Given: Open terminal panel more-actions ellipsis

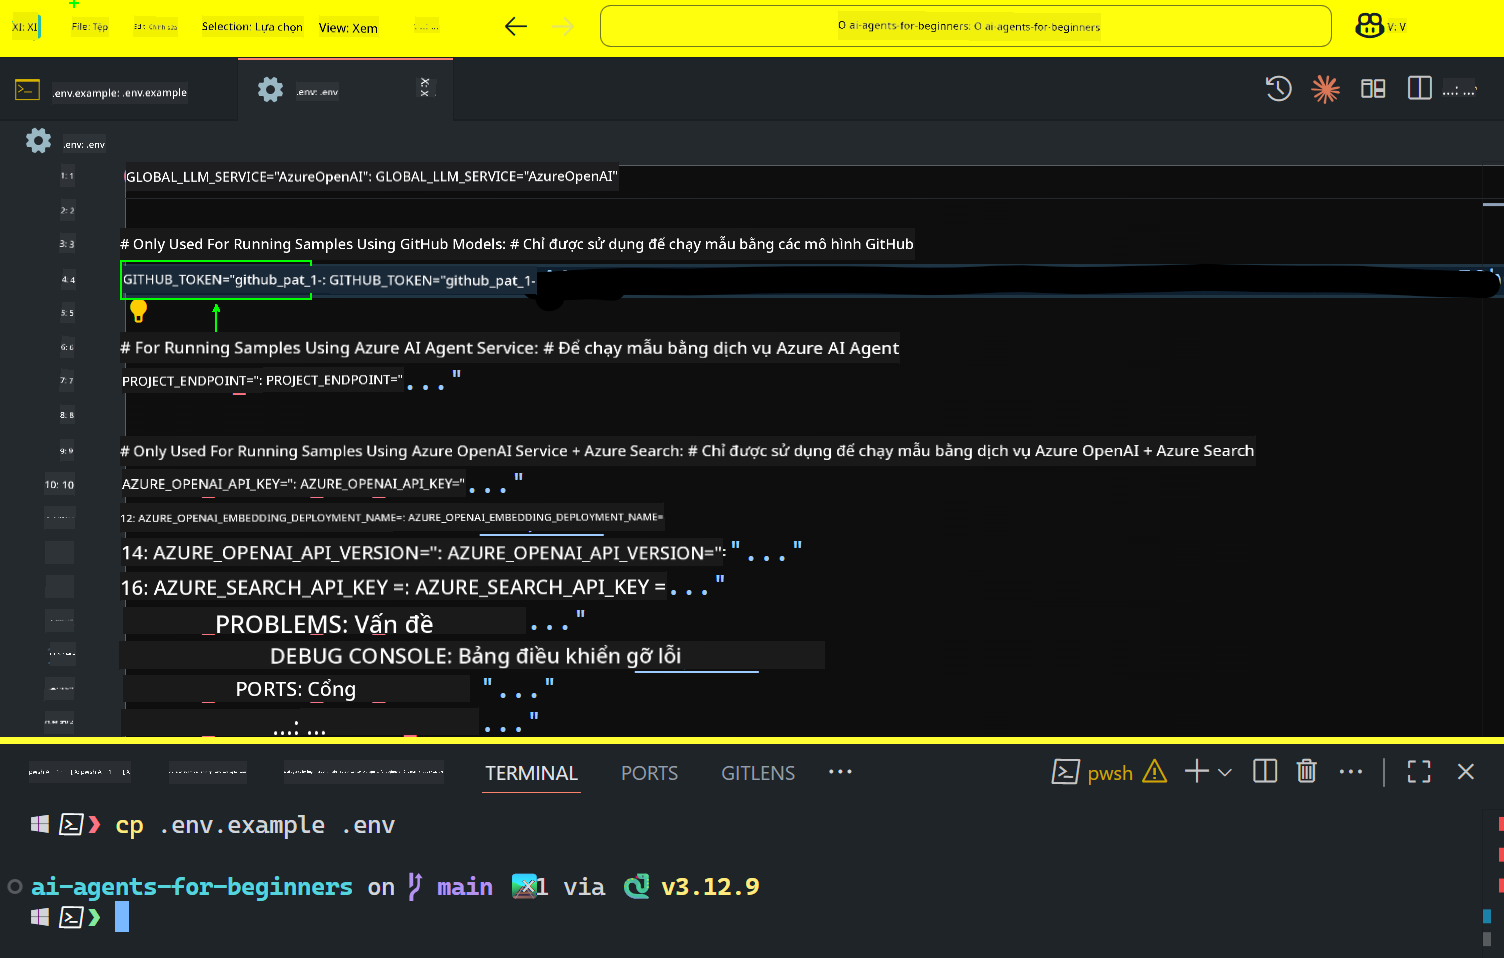Looking at the screenshot, I should 1351,772.
